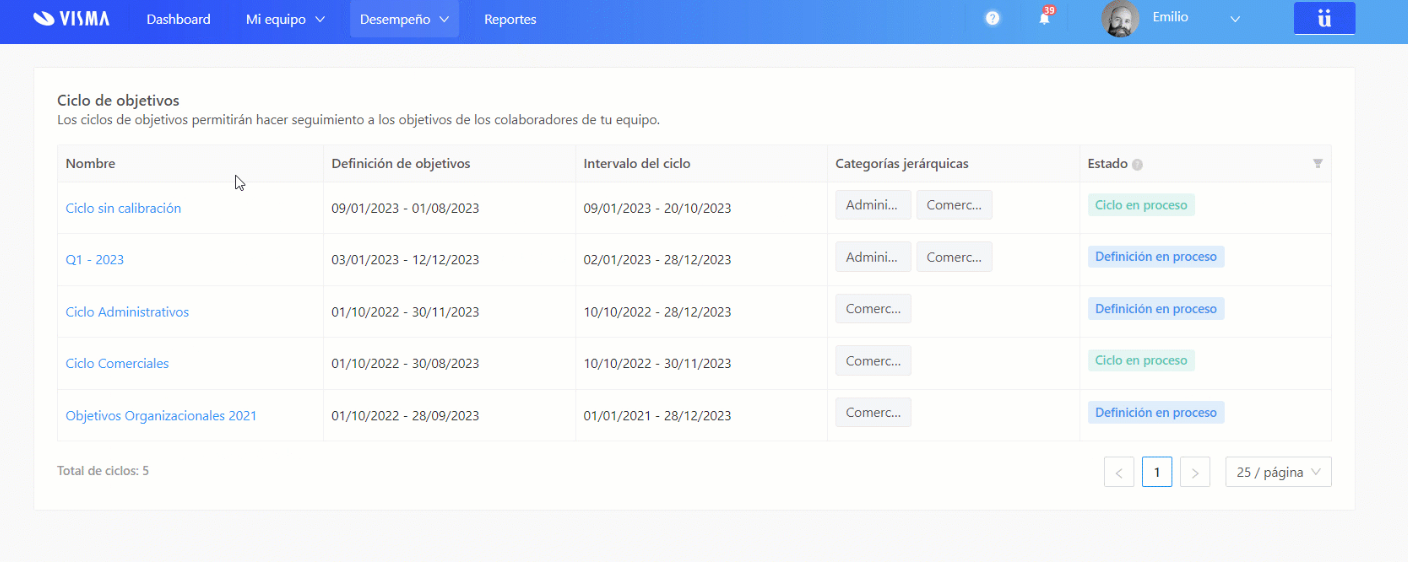The width and height of the screenshot is (1408, 562).
Task: Click Comerc... tag in Objetivos Organizacionales row
Action: click(873, 412)
